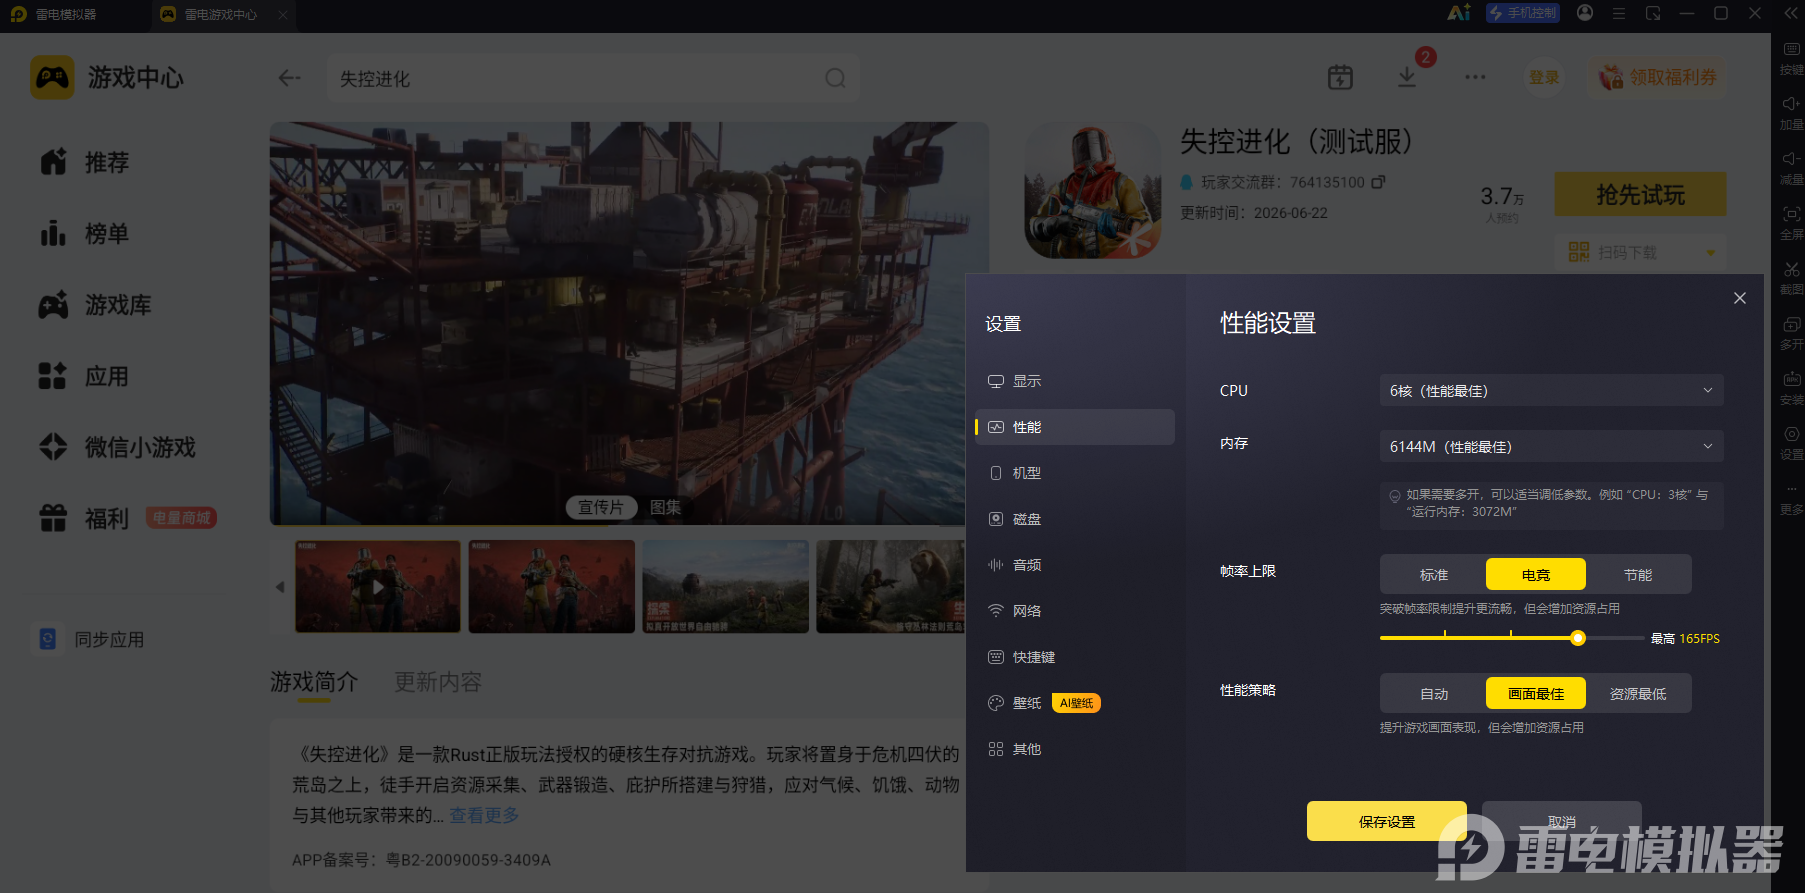The width and height of the screenshot is (1805, 893).
Task: Open 多开 multi-instance tool
Action: (1791, 333)
